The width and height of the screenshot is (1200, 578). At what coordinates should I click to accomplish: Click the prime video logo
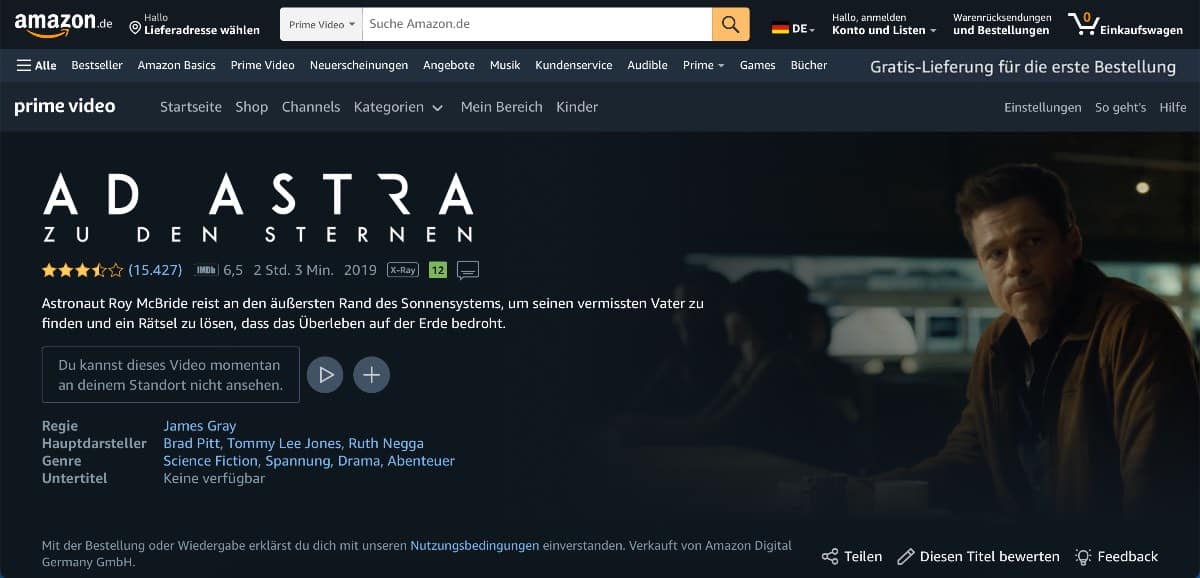point(65,106)
